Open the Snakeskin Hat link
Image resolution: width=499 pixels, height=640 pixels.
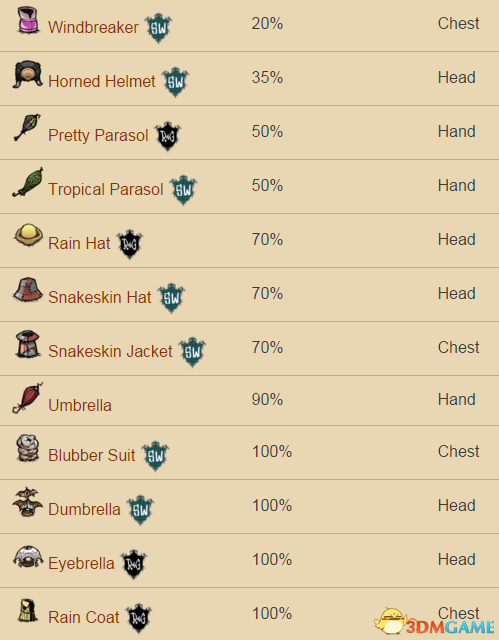tap(100, 297)
